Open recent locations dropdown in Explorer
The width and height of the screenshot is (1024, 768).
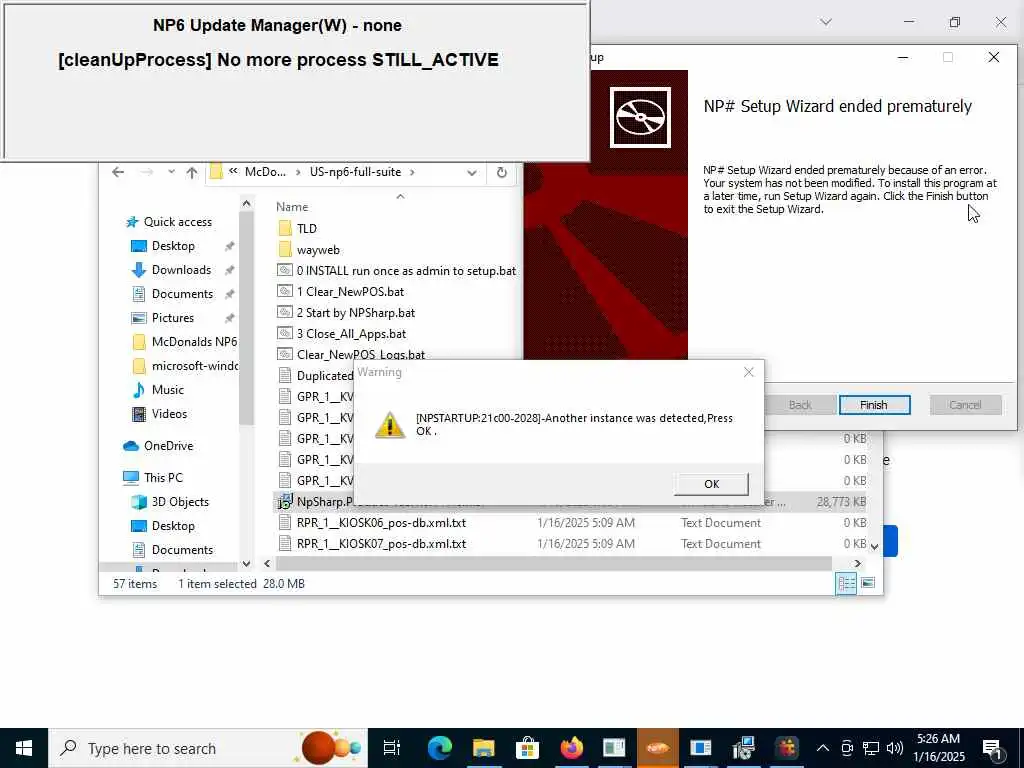point(171,172)
